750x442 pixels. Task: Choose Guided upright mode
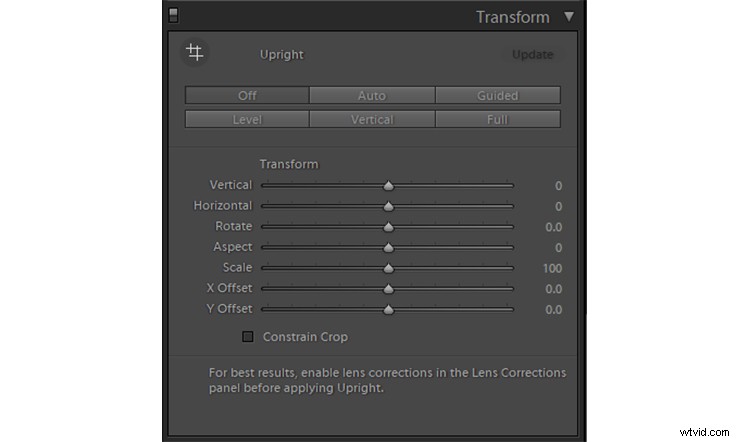[x=497, y=96]
